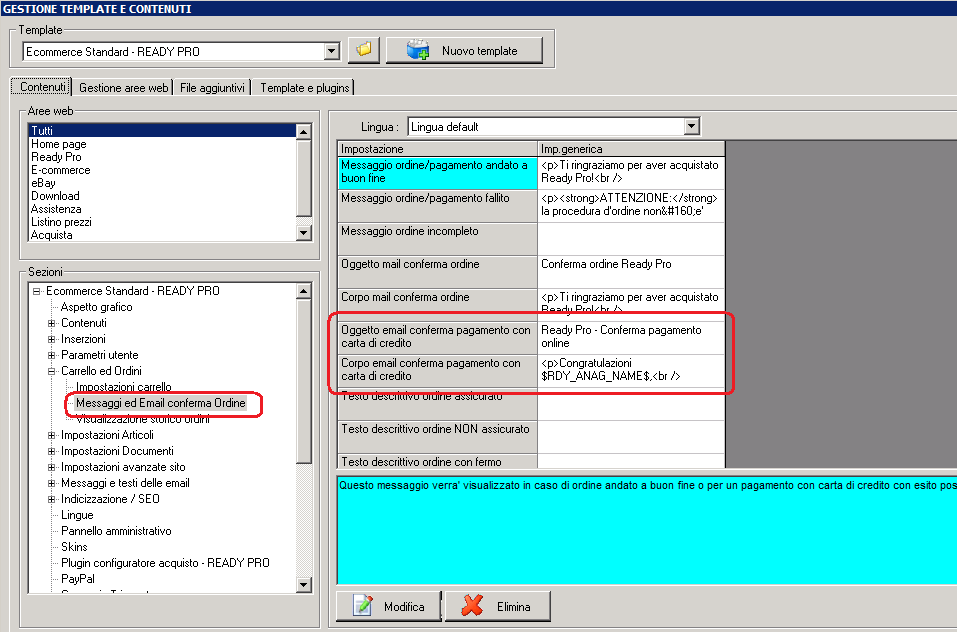This screenshot has width=957, height=632.
Task: Expand the Impostazioni avanzate sito node
Action: (x=52, y=467)
